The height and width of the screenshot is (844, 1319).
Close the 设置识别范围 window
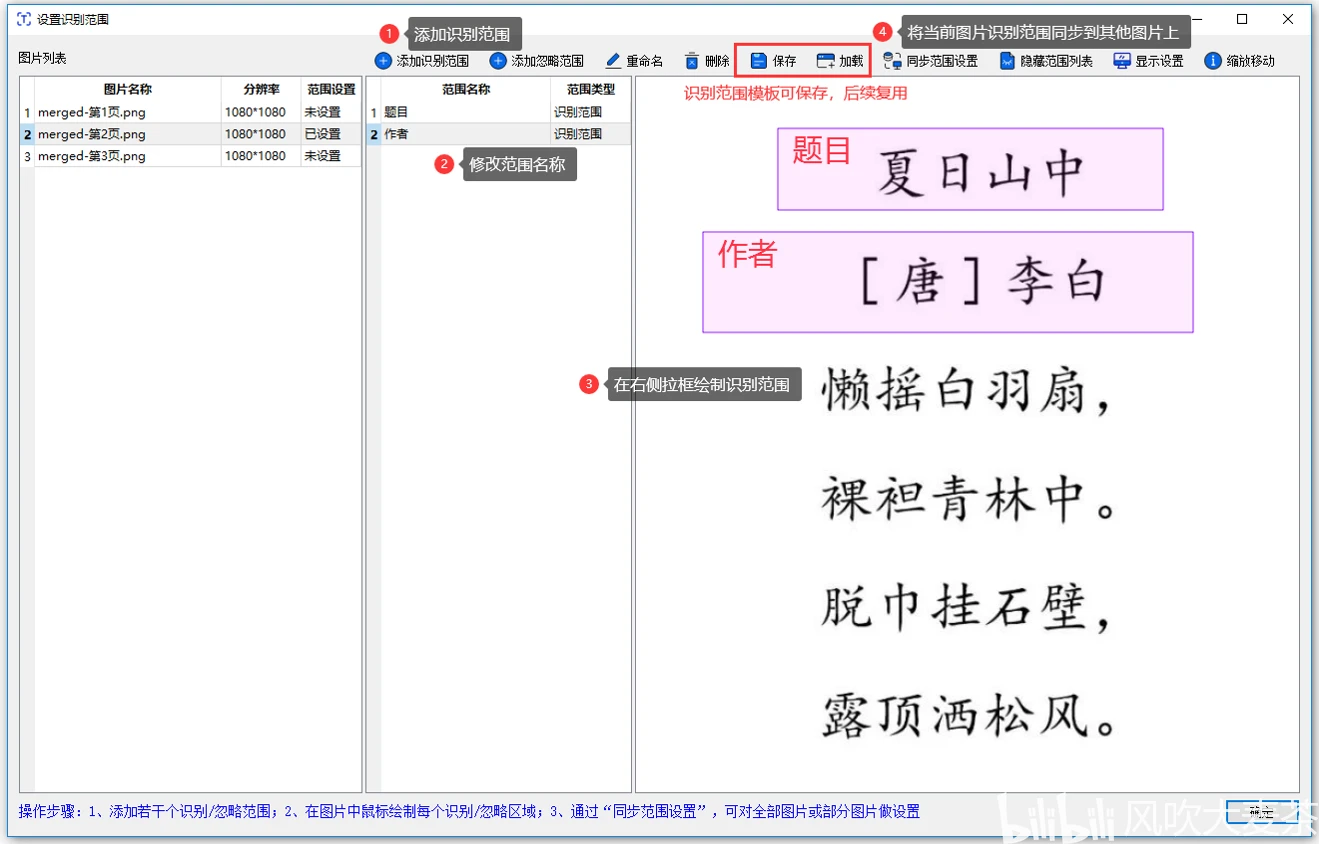(1288, 19)
